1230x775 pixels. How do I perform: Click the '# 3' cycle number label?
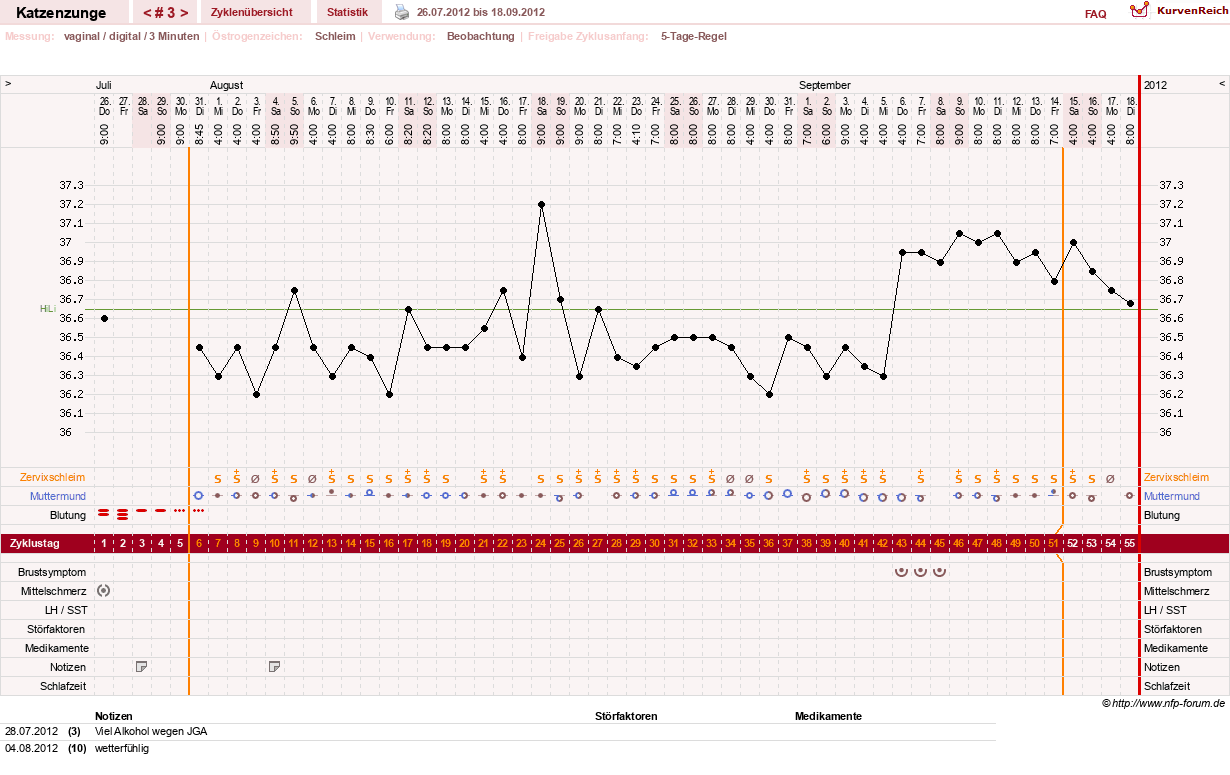click(166, 13)
